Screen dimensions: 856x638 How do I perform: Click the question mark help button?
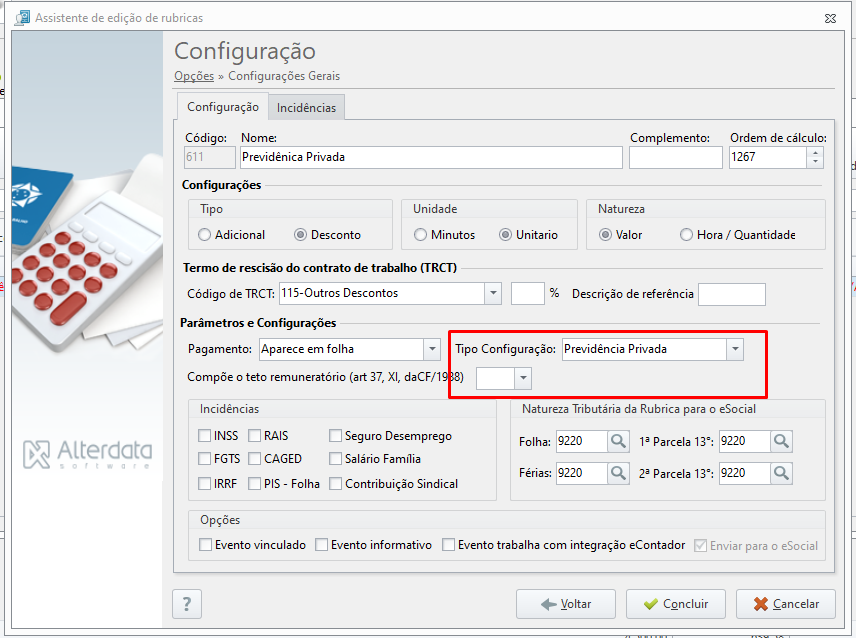tap(187, 604)
